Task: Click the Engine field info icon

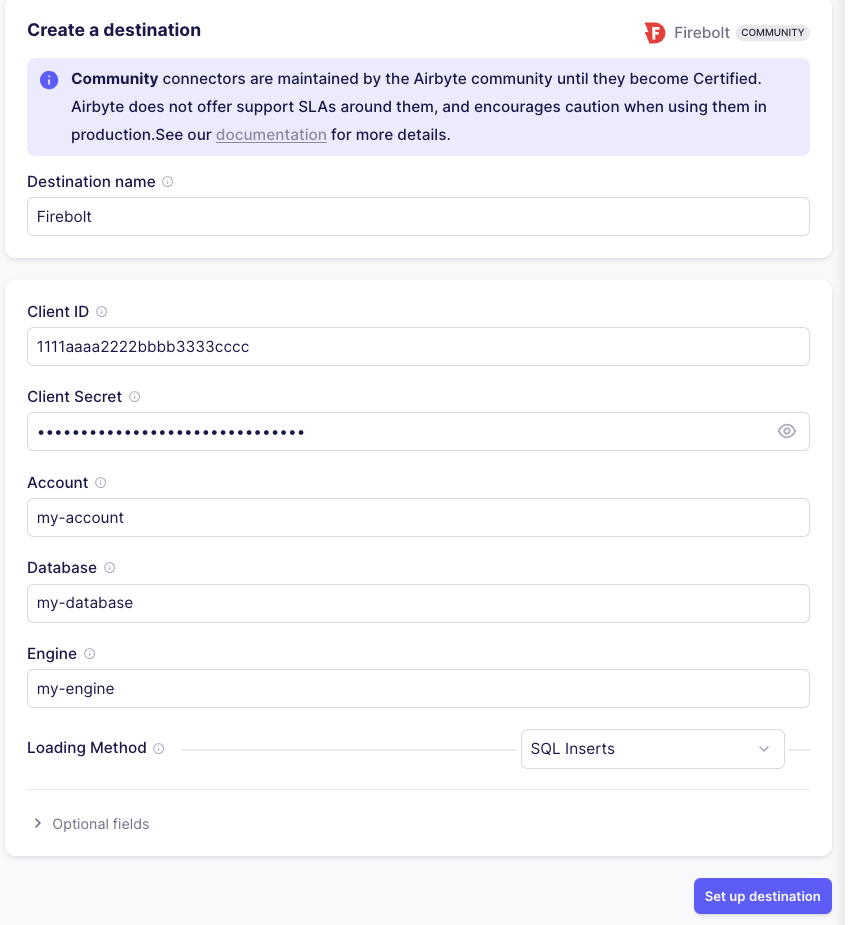Action: coord(89,653)
